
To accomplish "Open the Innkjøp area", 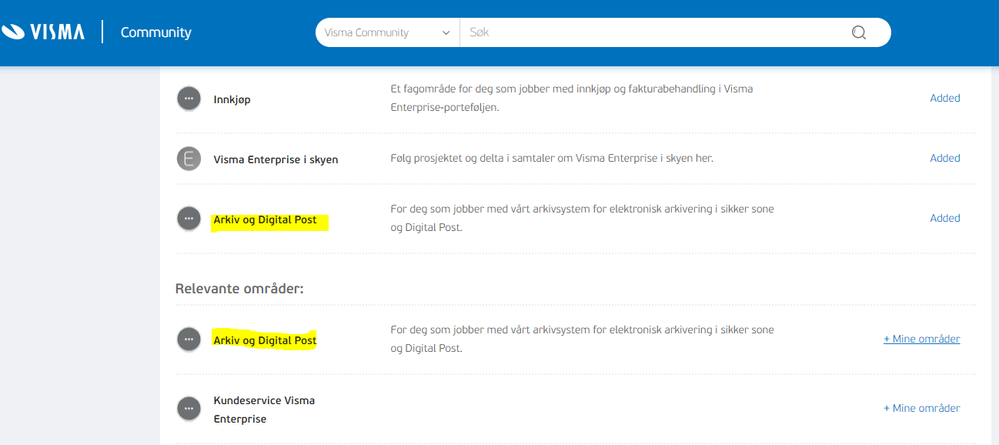I will click(x=232, y=100).
